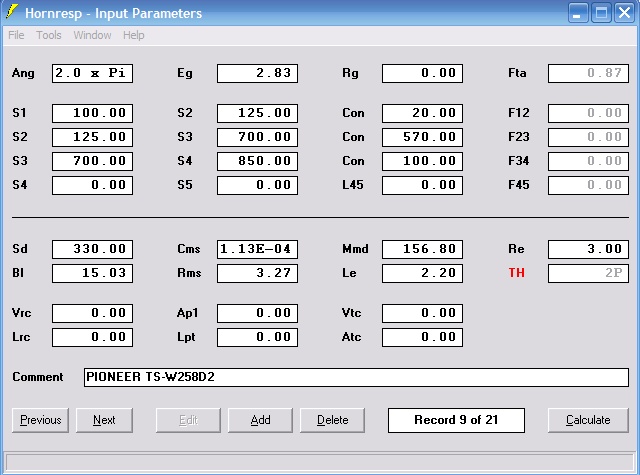
Task: Close the Hornresp window
Action: [x=624, y=13]
